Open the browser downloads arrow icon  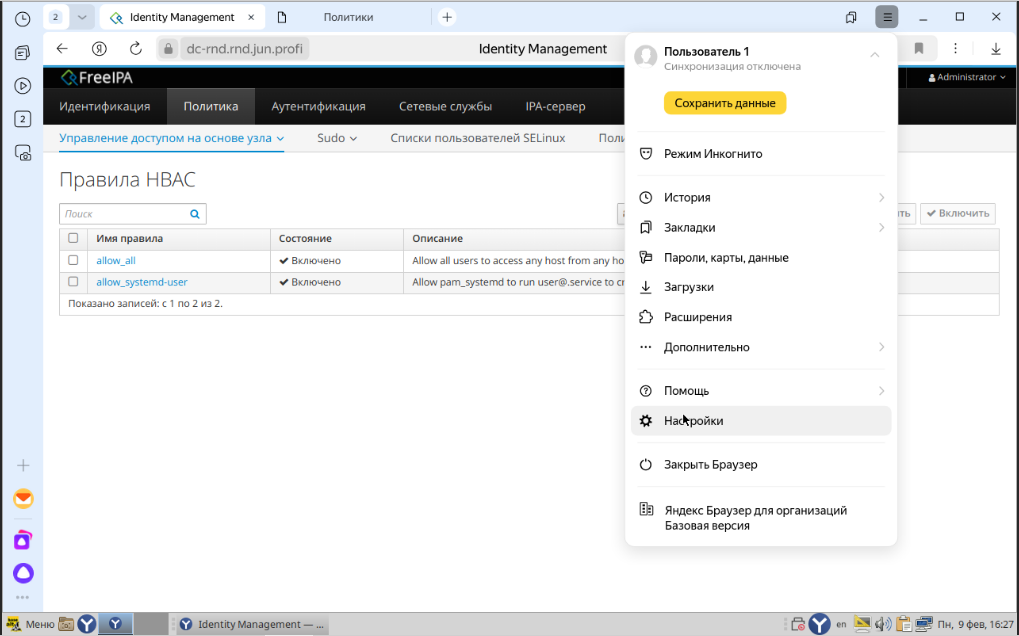995,49
